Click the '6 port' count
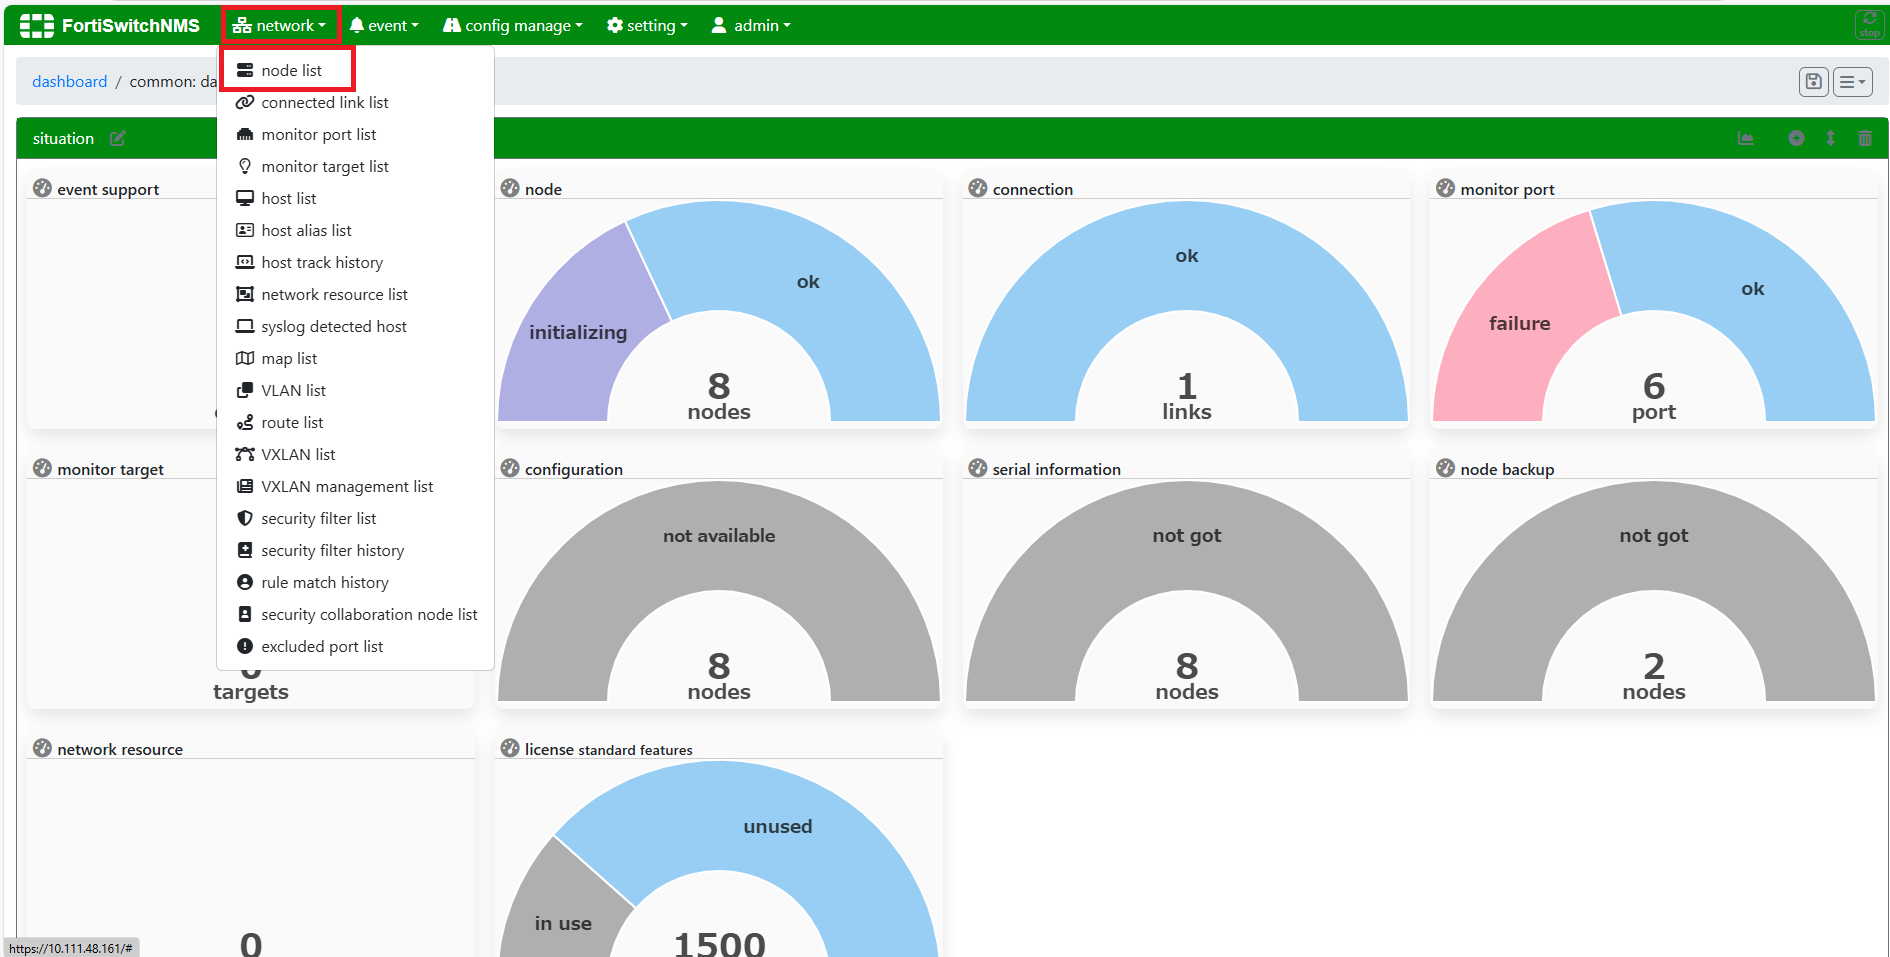1890x957 pixels. [1654, 397]
